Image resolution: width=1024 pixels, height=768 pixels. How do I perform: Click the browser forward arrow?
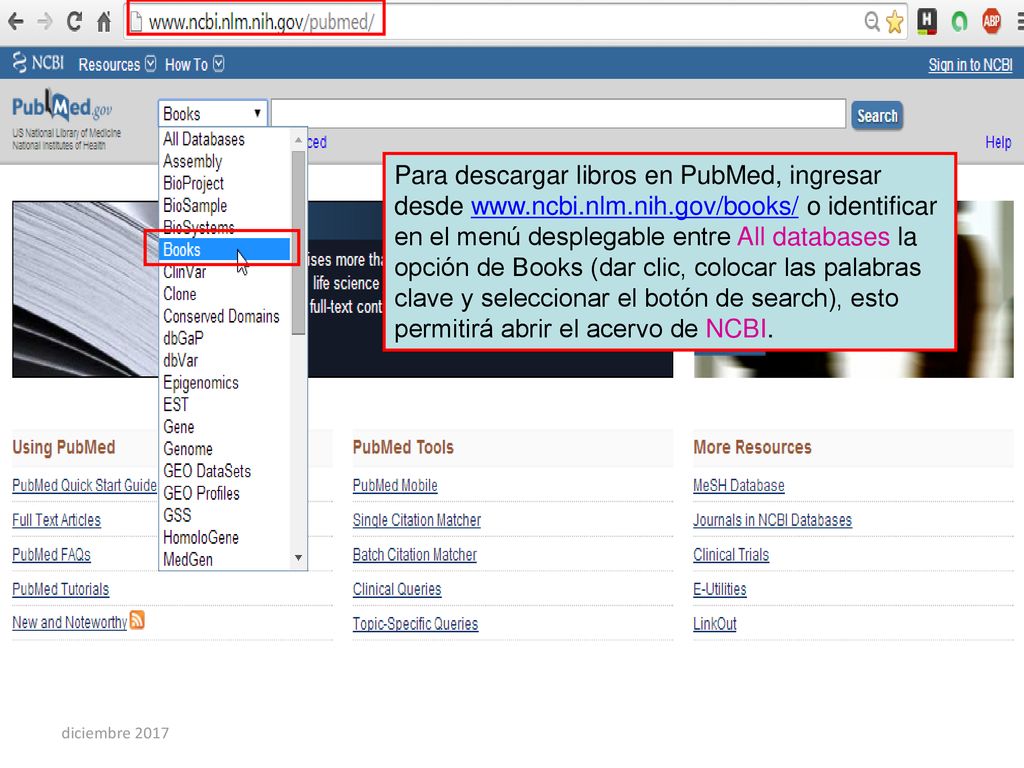[44, 22]
